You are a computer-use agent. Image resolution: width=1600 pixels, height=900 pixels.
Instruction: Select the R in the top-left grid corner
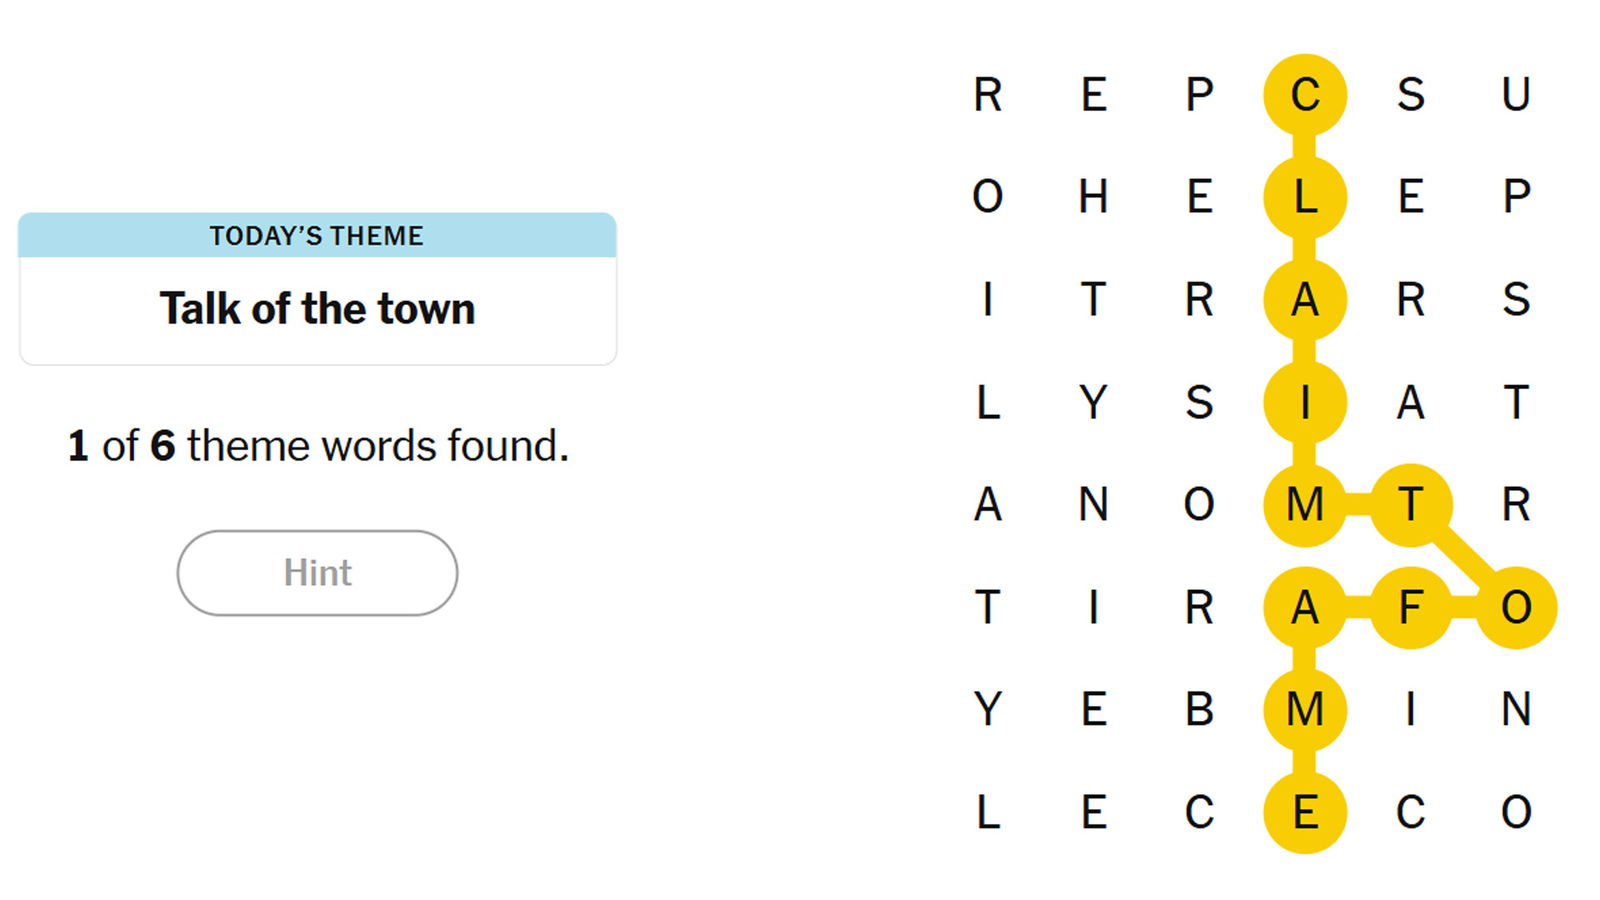click(987, 95)
